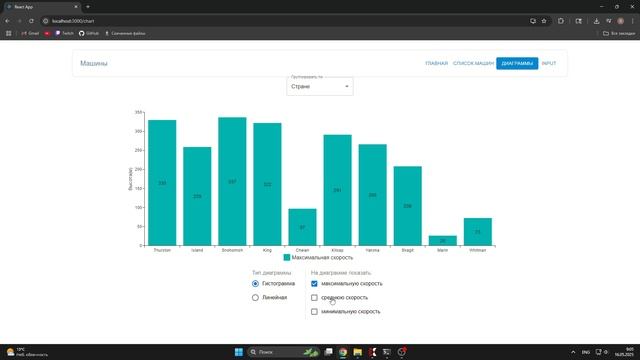This screenshot has height=360, width=640.
Task: Reload the page with refresh icon
Action: click(31, 21)
